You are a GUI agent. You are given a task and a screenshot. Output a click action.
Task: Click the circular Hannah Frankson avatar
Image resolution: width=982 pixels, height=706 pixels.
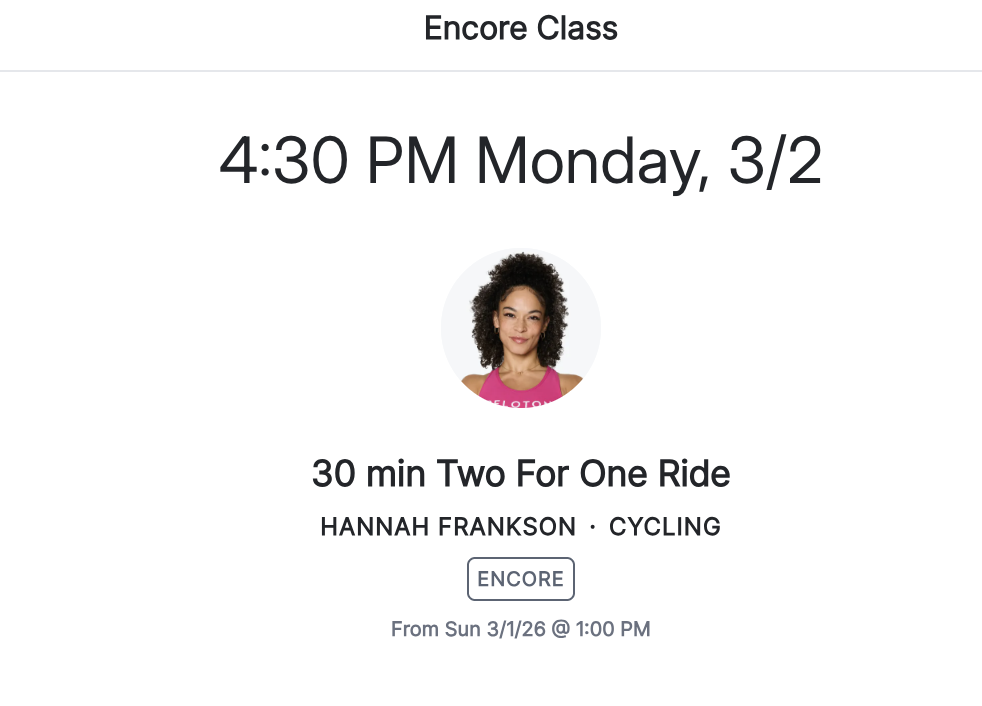pos(520,327)
